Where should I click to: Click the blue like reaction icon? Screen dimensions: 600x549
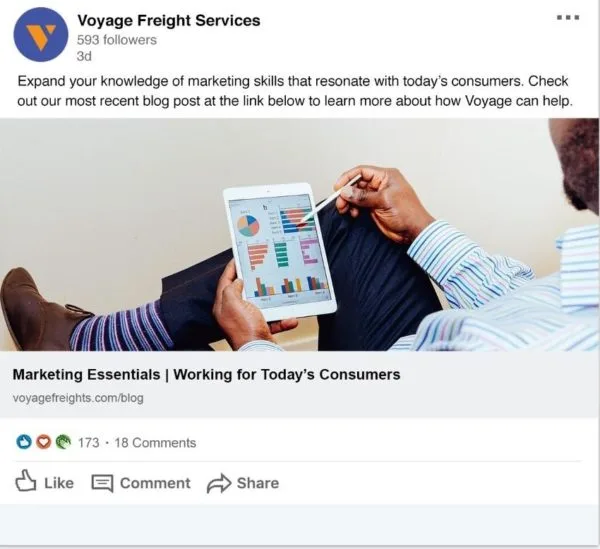pos(24,442)
